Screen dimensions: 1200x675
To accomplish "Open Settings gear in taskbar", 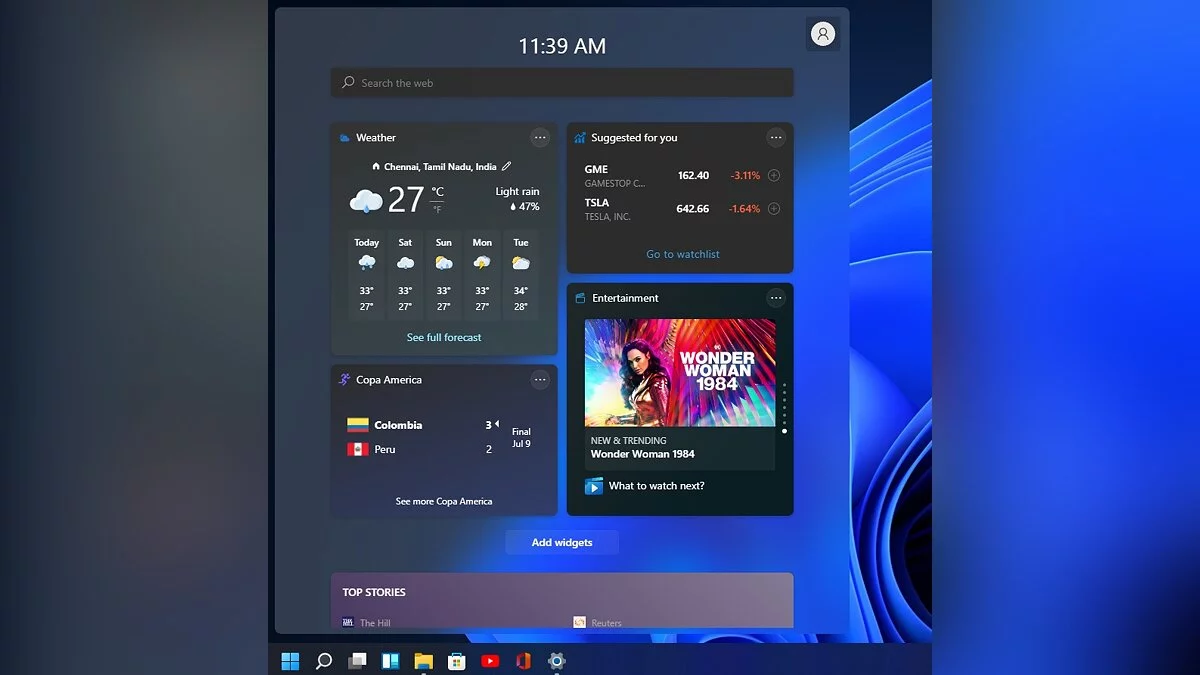I will pyautogui.click(x=557, y=661).
